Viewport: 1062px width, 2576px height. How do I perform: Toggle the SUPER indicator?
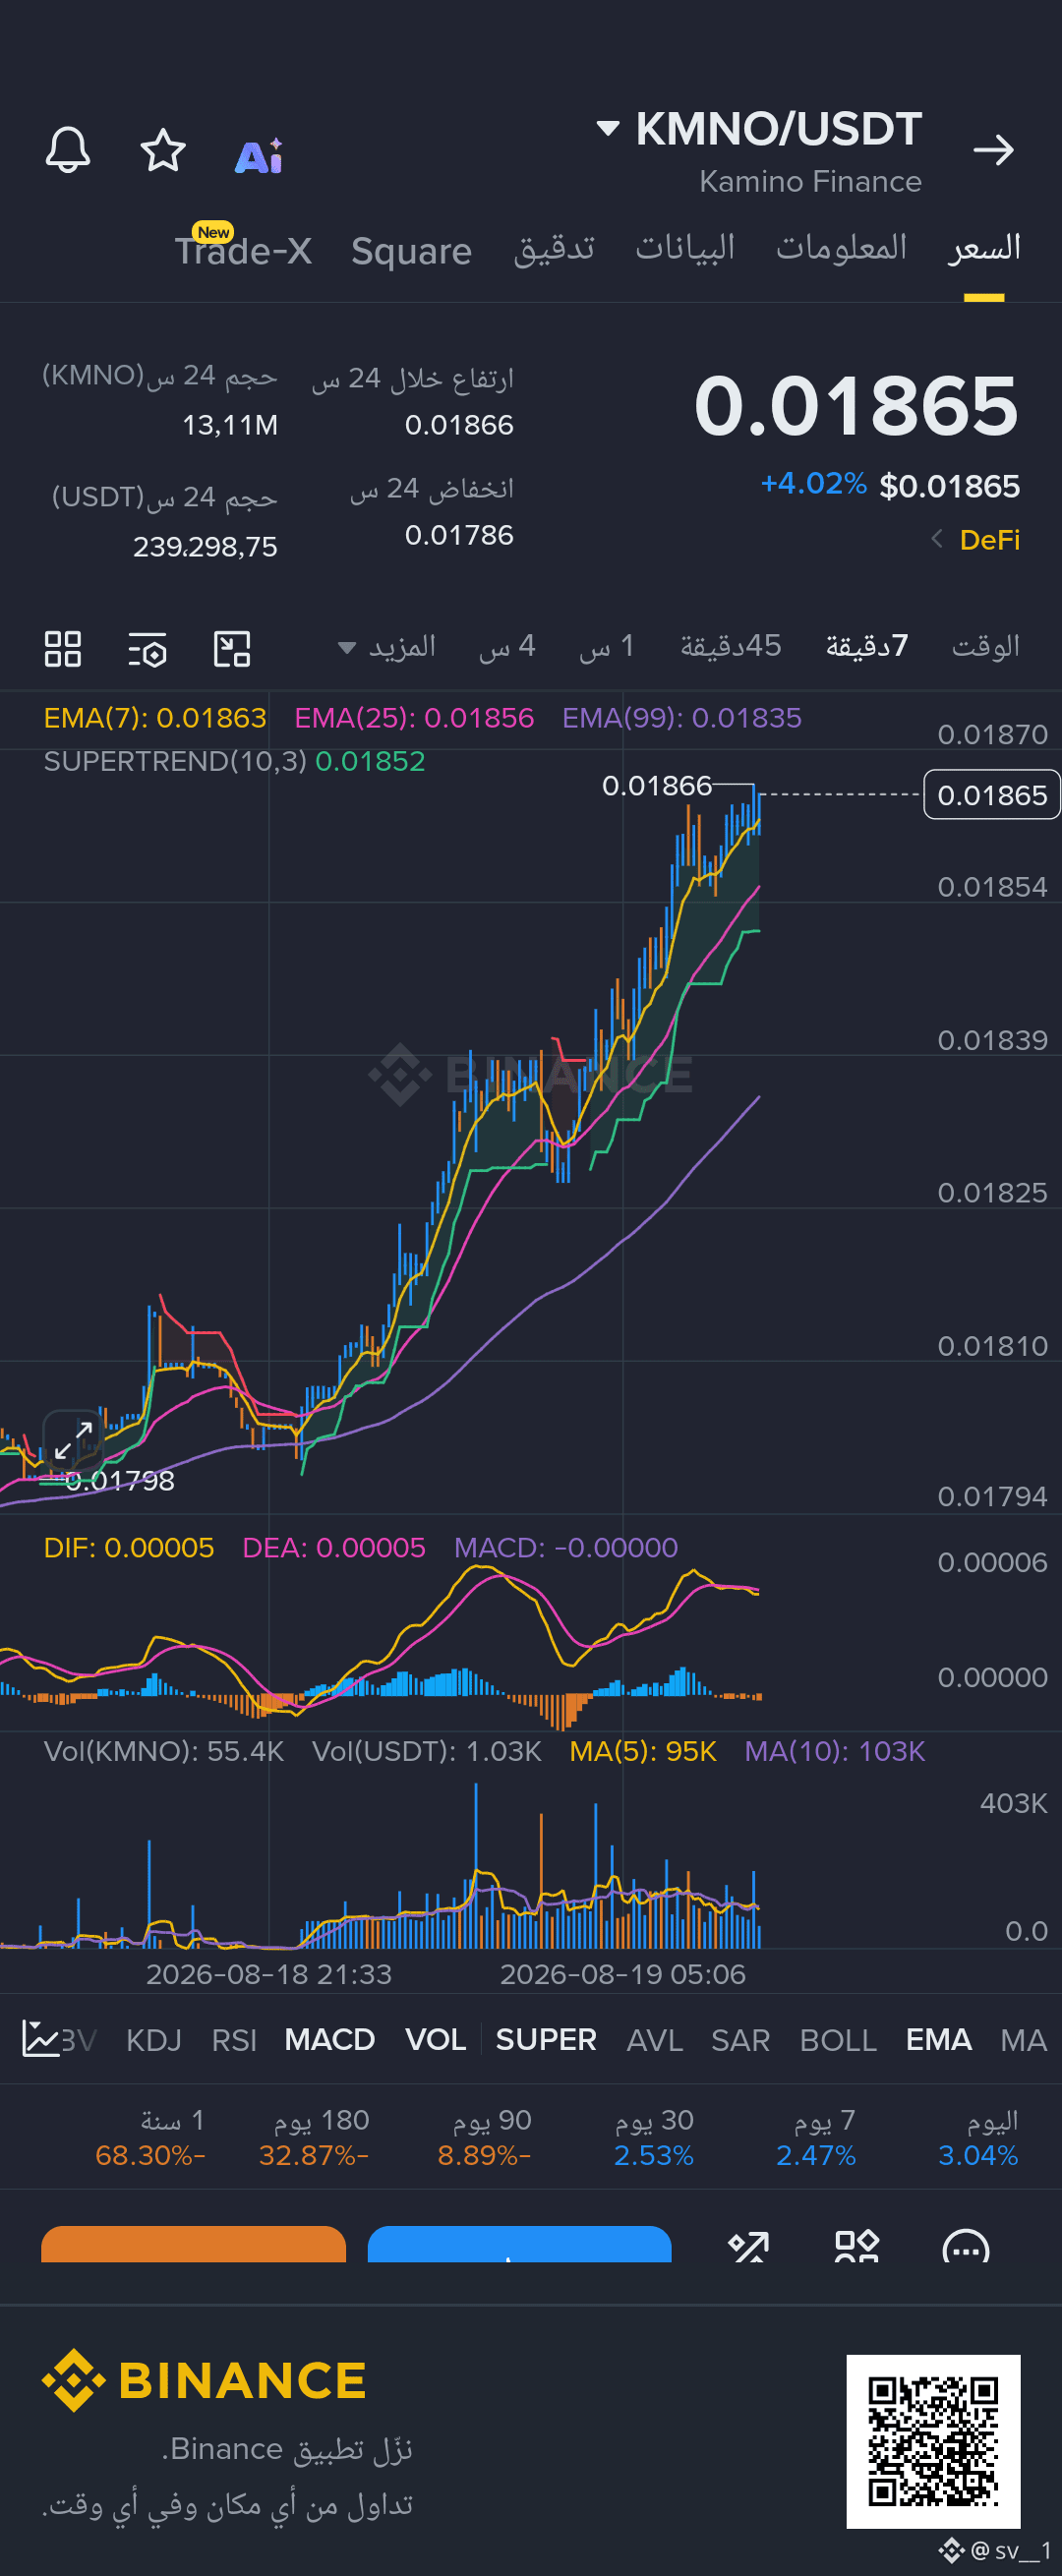[546, 2040]
